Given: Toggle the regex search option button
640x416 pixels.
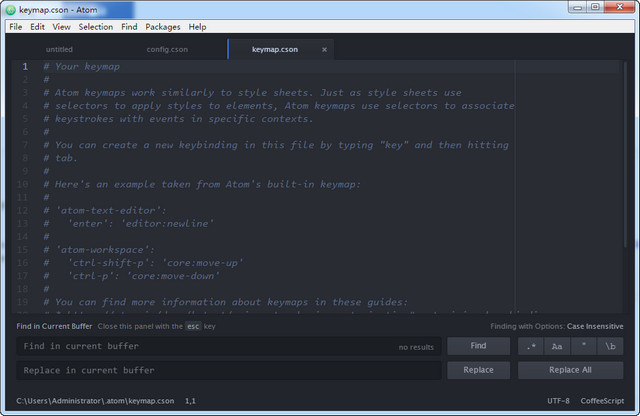Looking at the screenshot, I should (530, 346).
